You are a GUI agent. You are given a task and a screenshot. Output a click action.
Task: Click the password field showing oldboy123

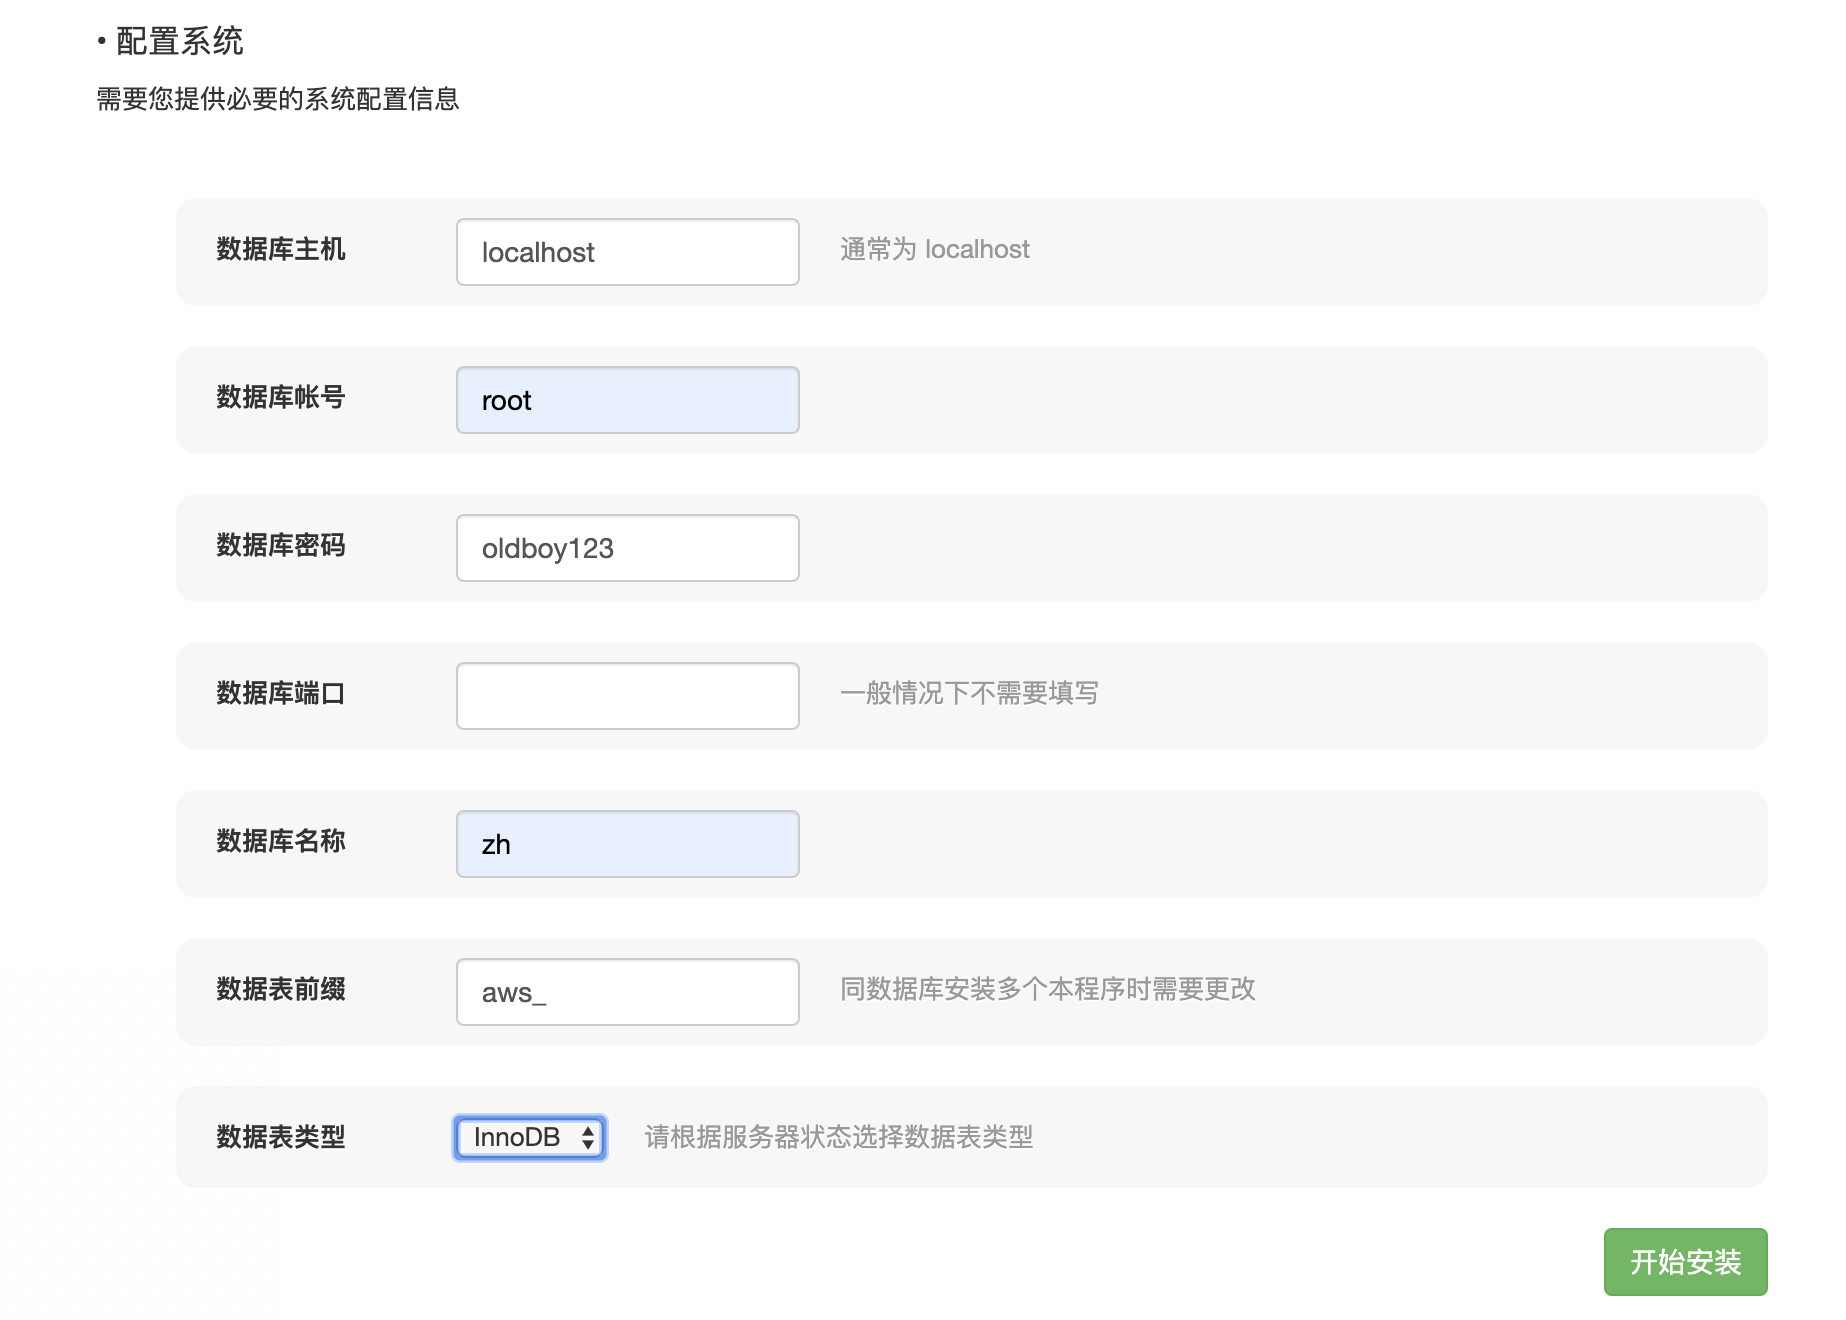[627, 548]
